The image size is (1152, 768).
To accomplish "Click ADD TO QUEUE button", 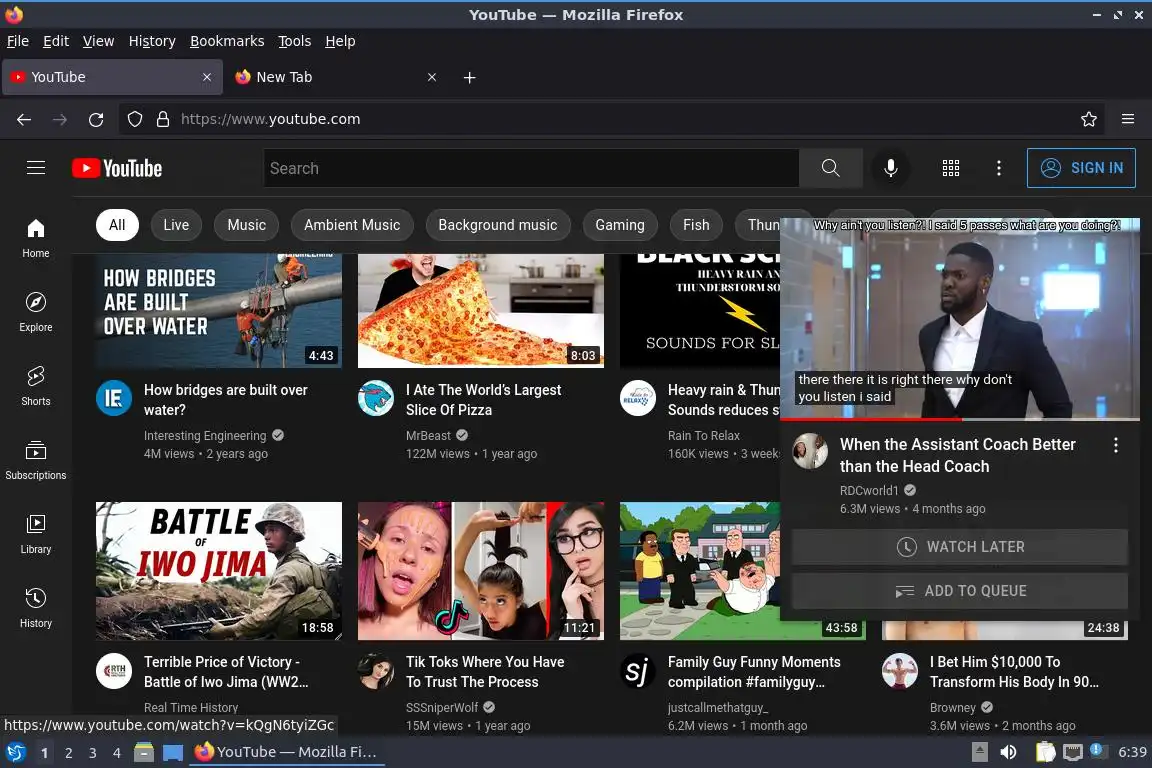I will click(x=960, y=591).
